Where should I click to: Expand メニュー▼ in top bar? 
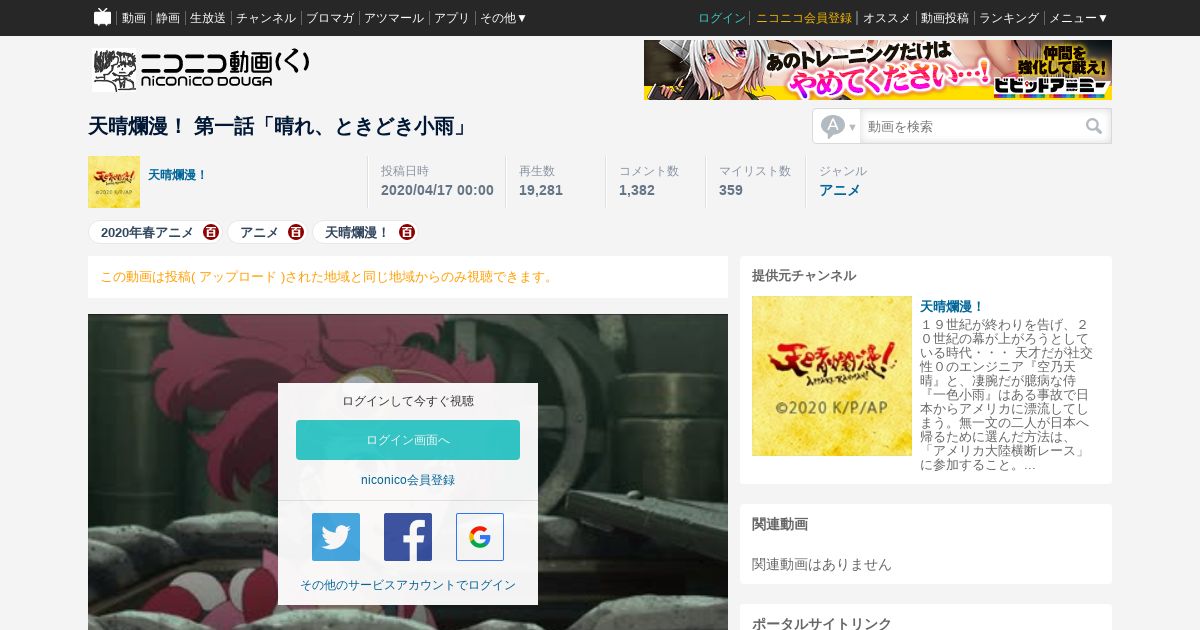1078,18
